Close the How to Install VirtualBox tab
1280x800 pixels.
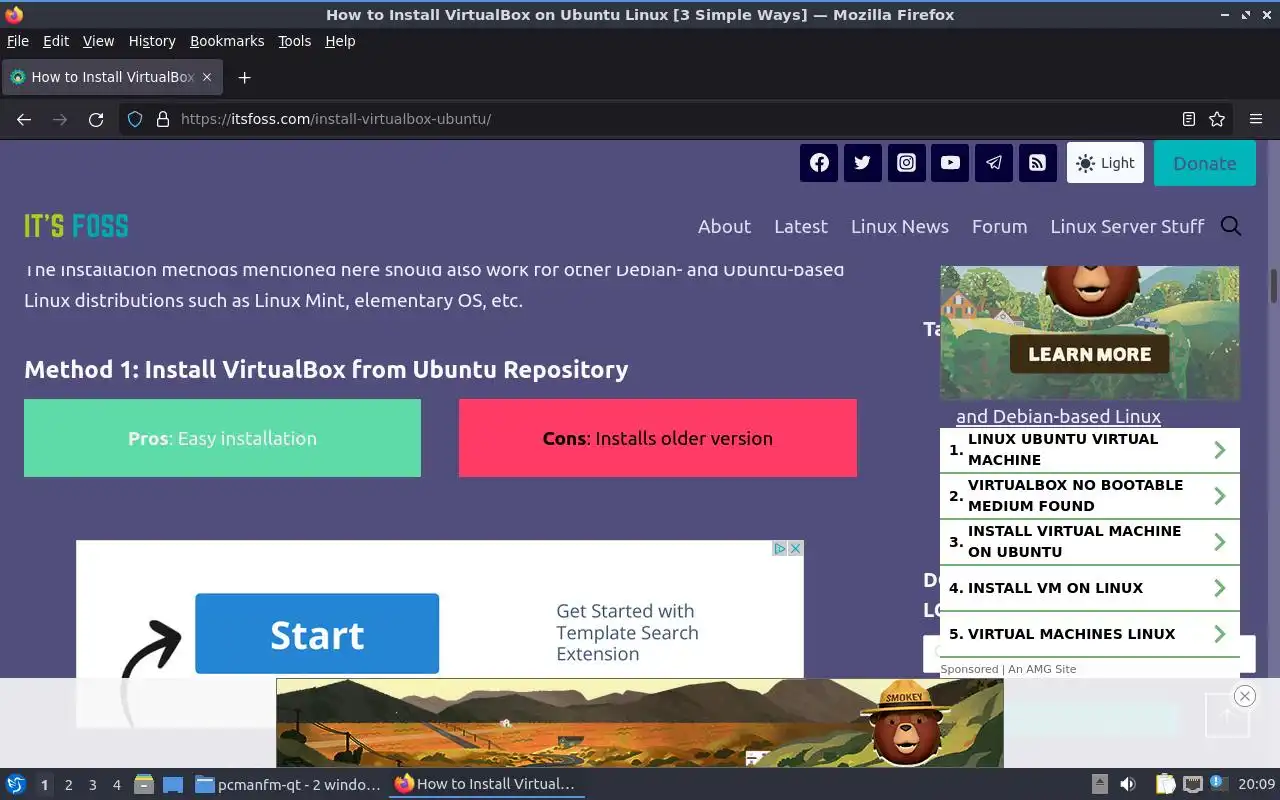tap(207, 77)
